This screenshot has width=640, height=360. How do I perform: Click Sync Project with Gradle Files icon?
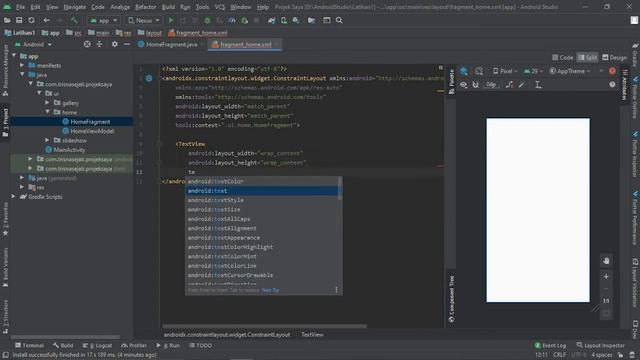tap(271, 20)
